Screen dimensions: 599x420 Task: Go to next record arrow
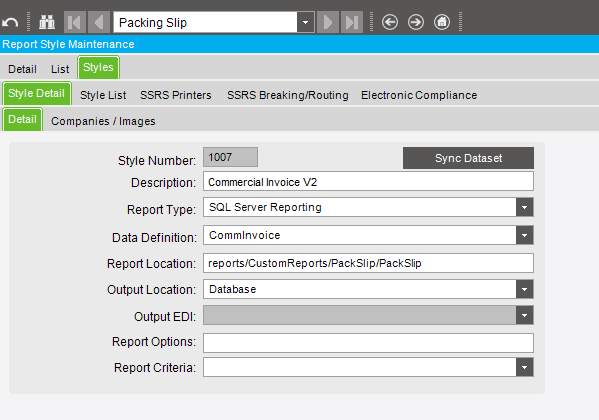click(328, 22)
